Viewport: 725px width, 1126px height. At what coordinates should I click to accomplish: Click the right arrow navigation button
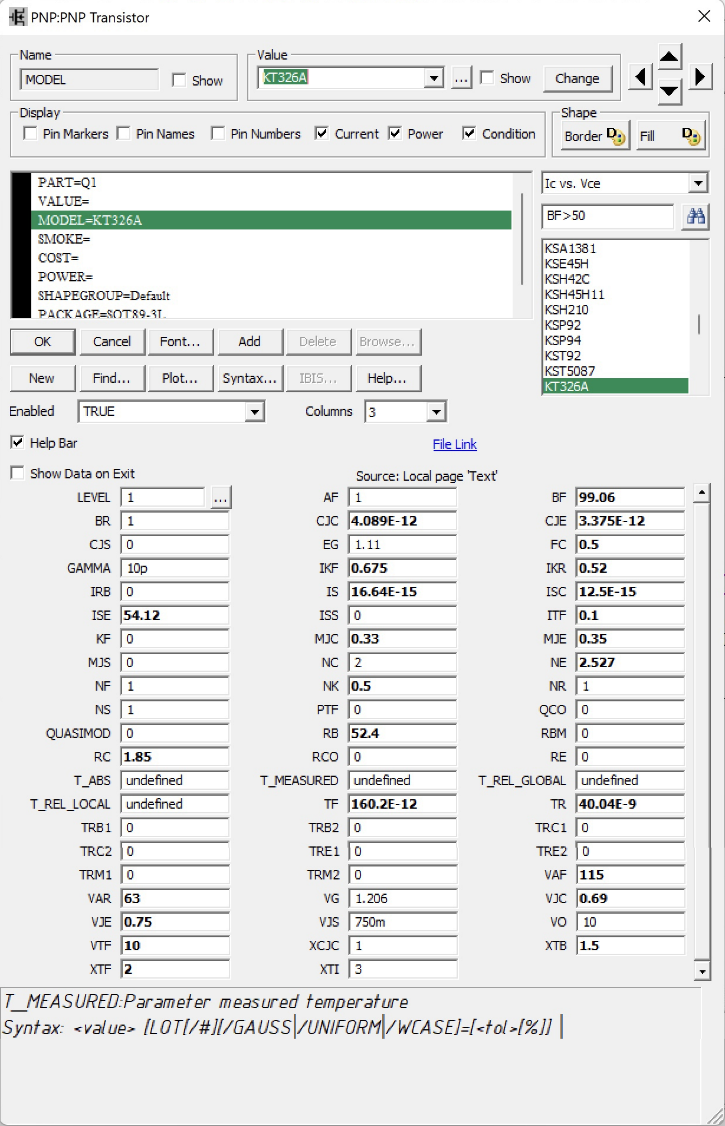click(x=700, y=77)
